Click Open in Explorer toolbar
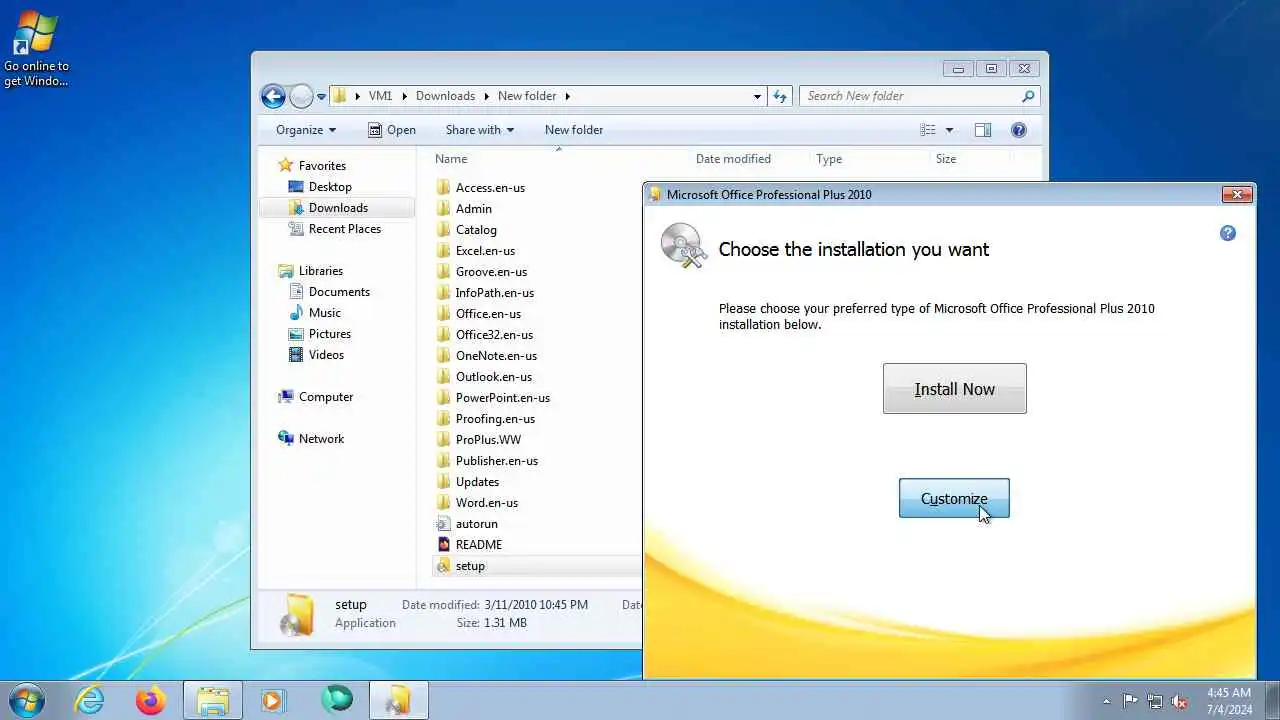This screenshot has height=720, width=1280. (x=392, y=130)
